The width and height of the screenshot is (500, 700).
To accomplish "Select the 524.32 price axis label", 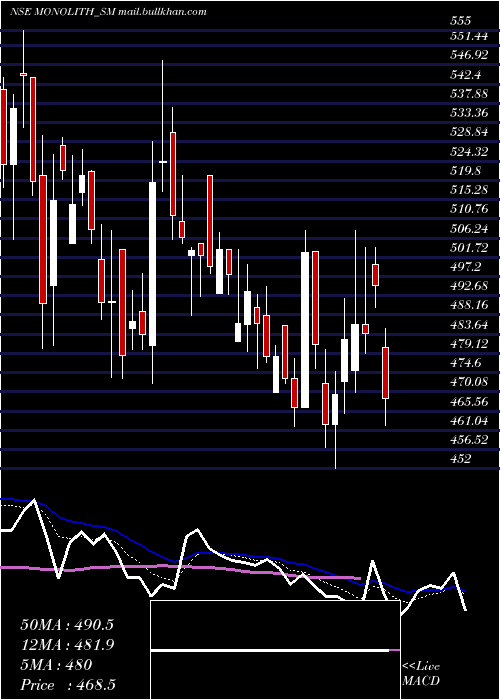I will 468,152.
